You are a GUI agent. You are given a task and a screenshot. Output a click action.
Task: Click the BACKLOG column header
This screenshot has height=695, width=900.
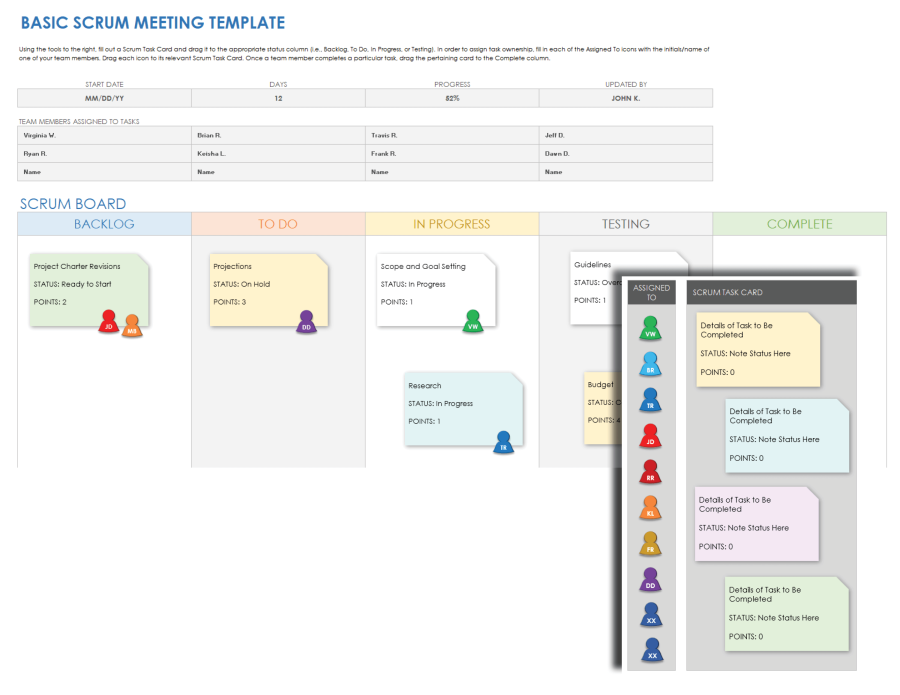tap(104, 224)
